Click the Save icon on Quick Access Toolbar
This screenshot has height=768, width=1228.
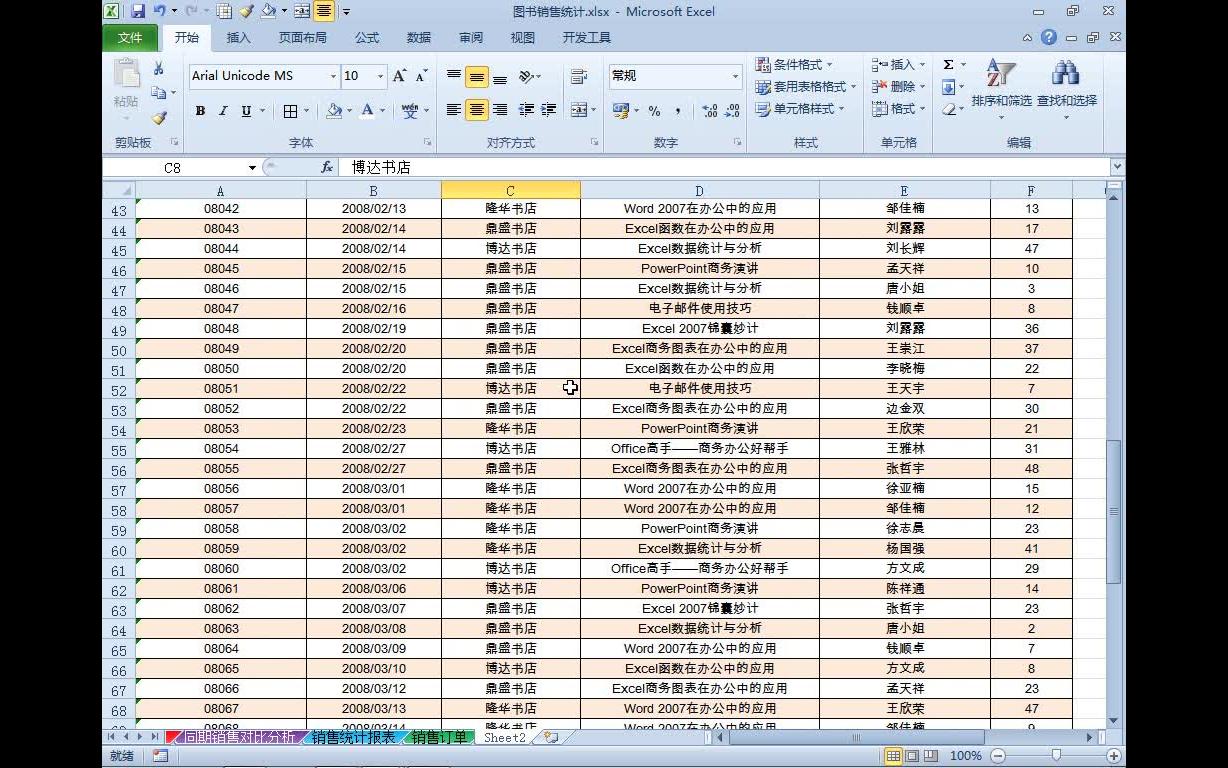click(x=137, y=11)
